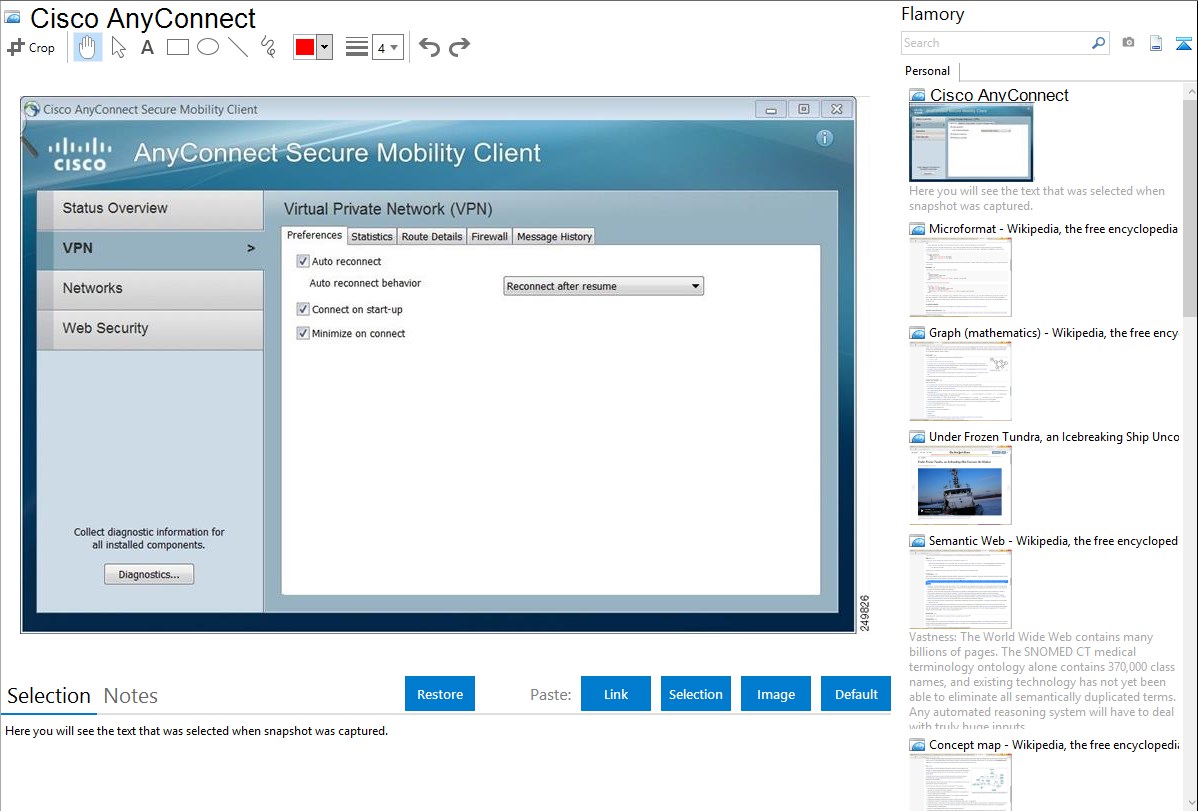Viewport: 1198px width, 811px height.
Task: Open the Microformat Wikipedia snapshot thumbnail
Action: pyautogui.click(x=960, y=277)
